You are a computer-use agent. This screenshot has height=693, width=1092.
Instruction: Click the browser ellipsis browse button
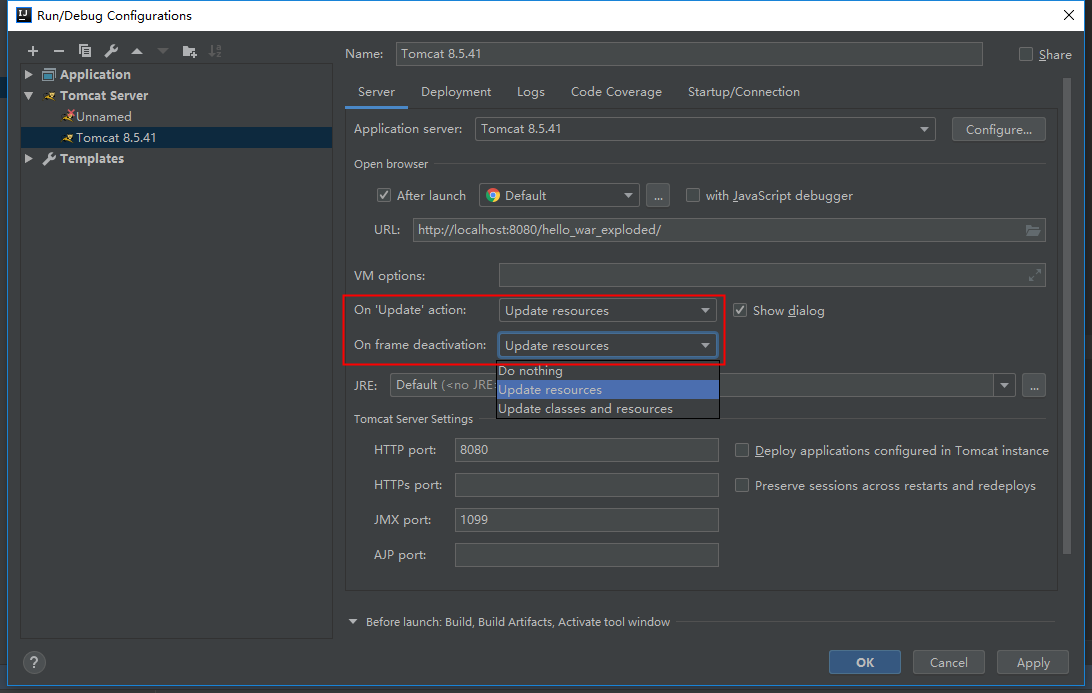click(x=657, y=195)
